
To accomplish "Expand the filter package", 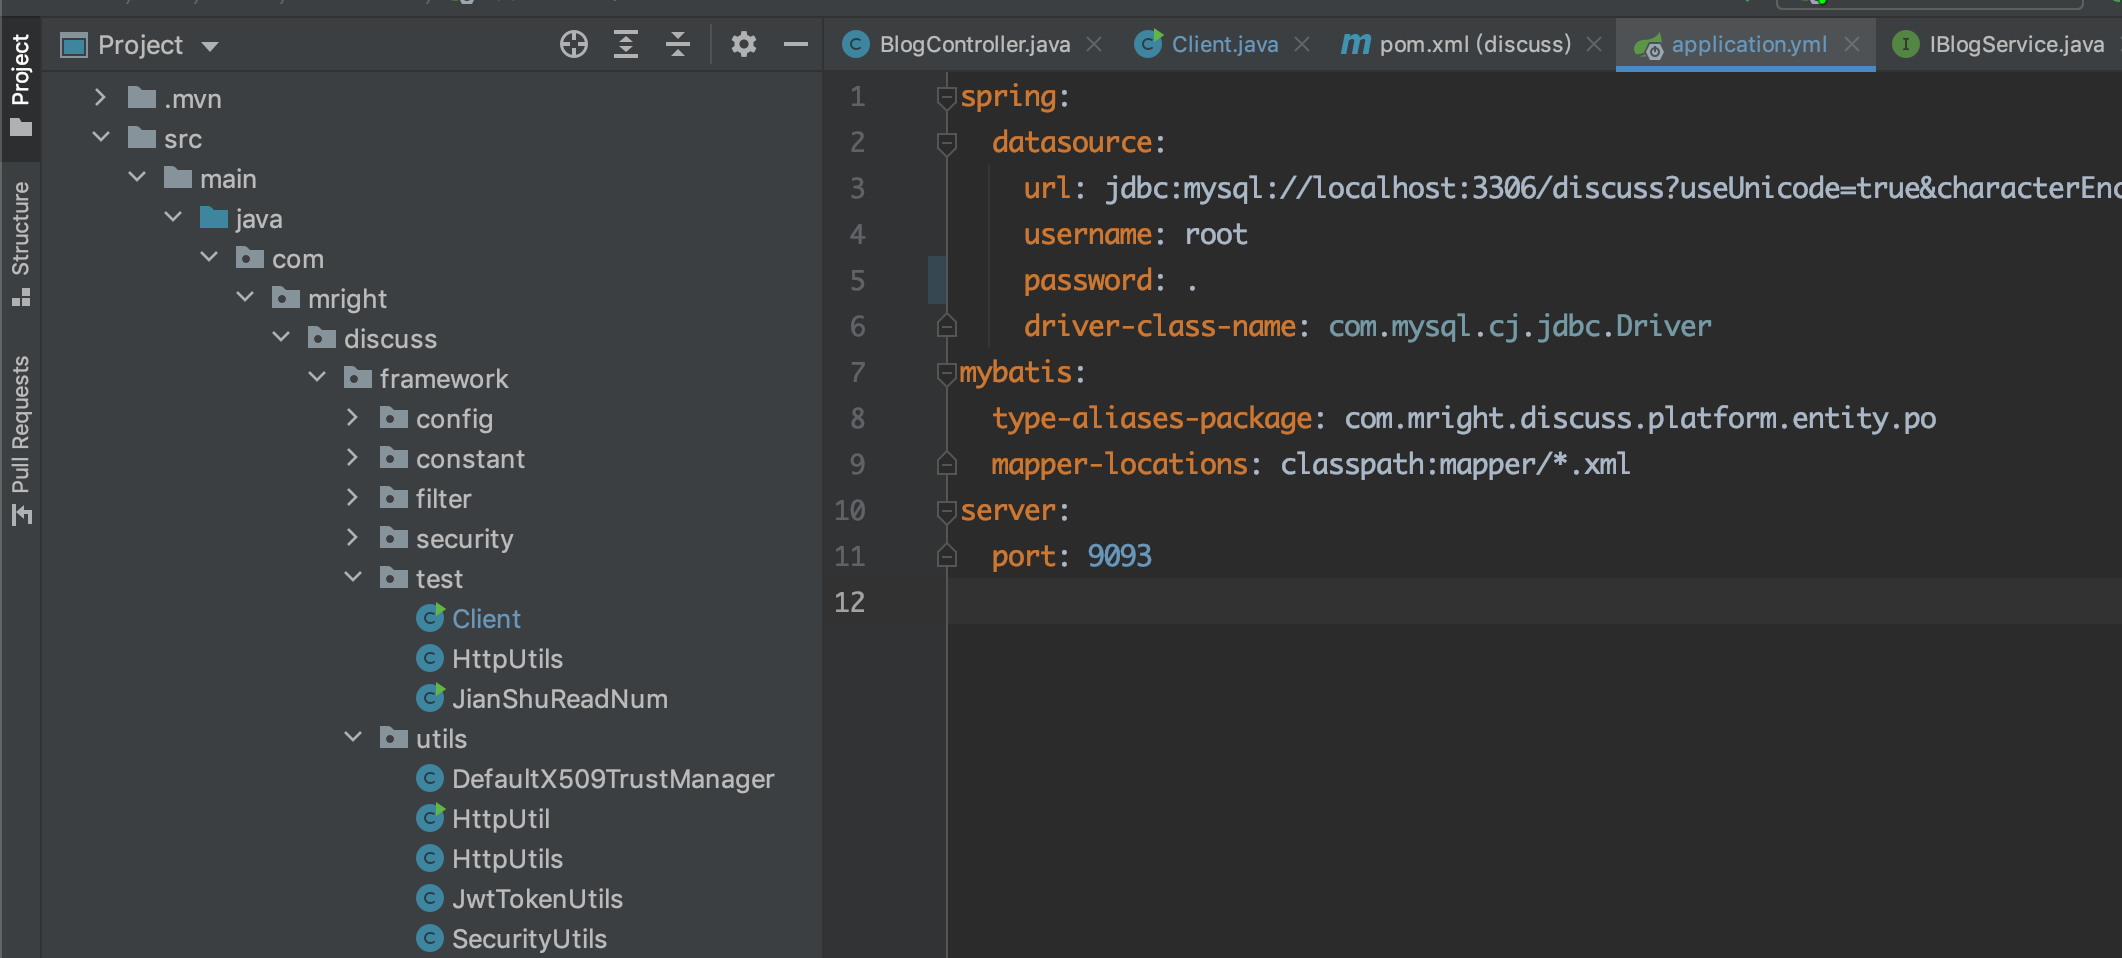I will pos(352,498).
